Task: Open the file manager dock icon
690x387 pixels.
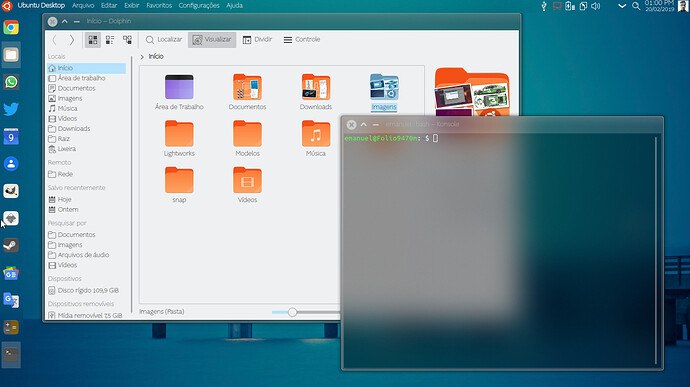Action: [11, 55]
